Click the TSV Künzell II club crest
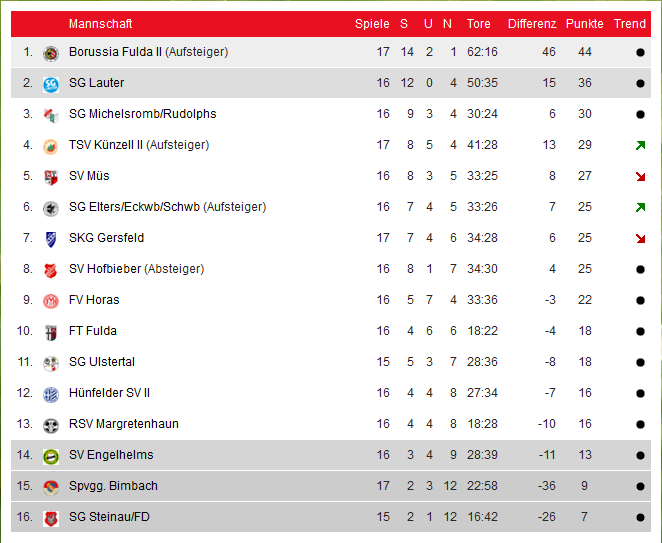This screenshot has width=662, height=543. click(51, 147)
